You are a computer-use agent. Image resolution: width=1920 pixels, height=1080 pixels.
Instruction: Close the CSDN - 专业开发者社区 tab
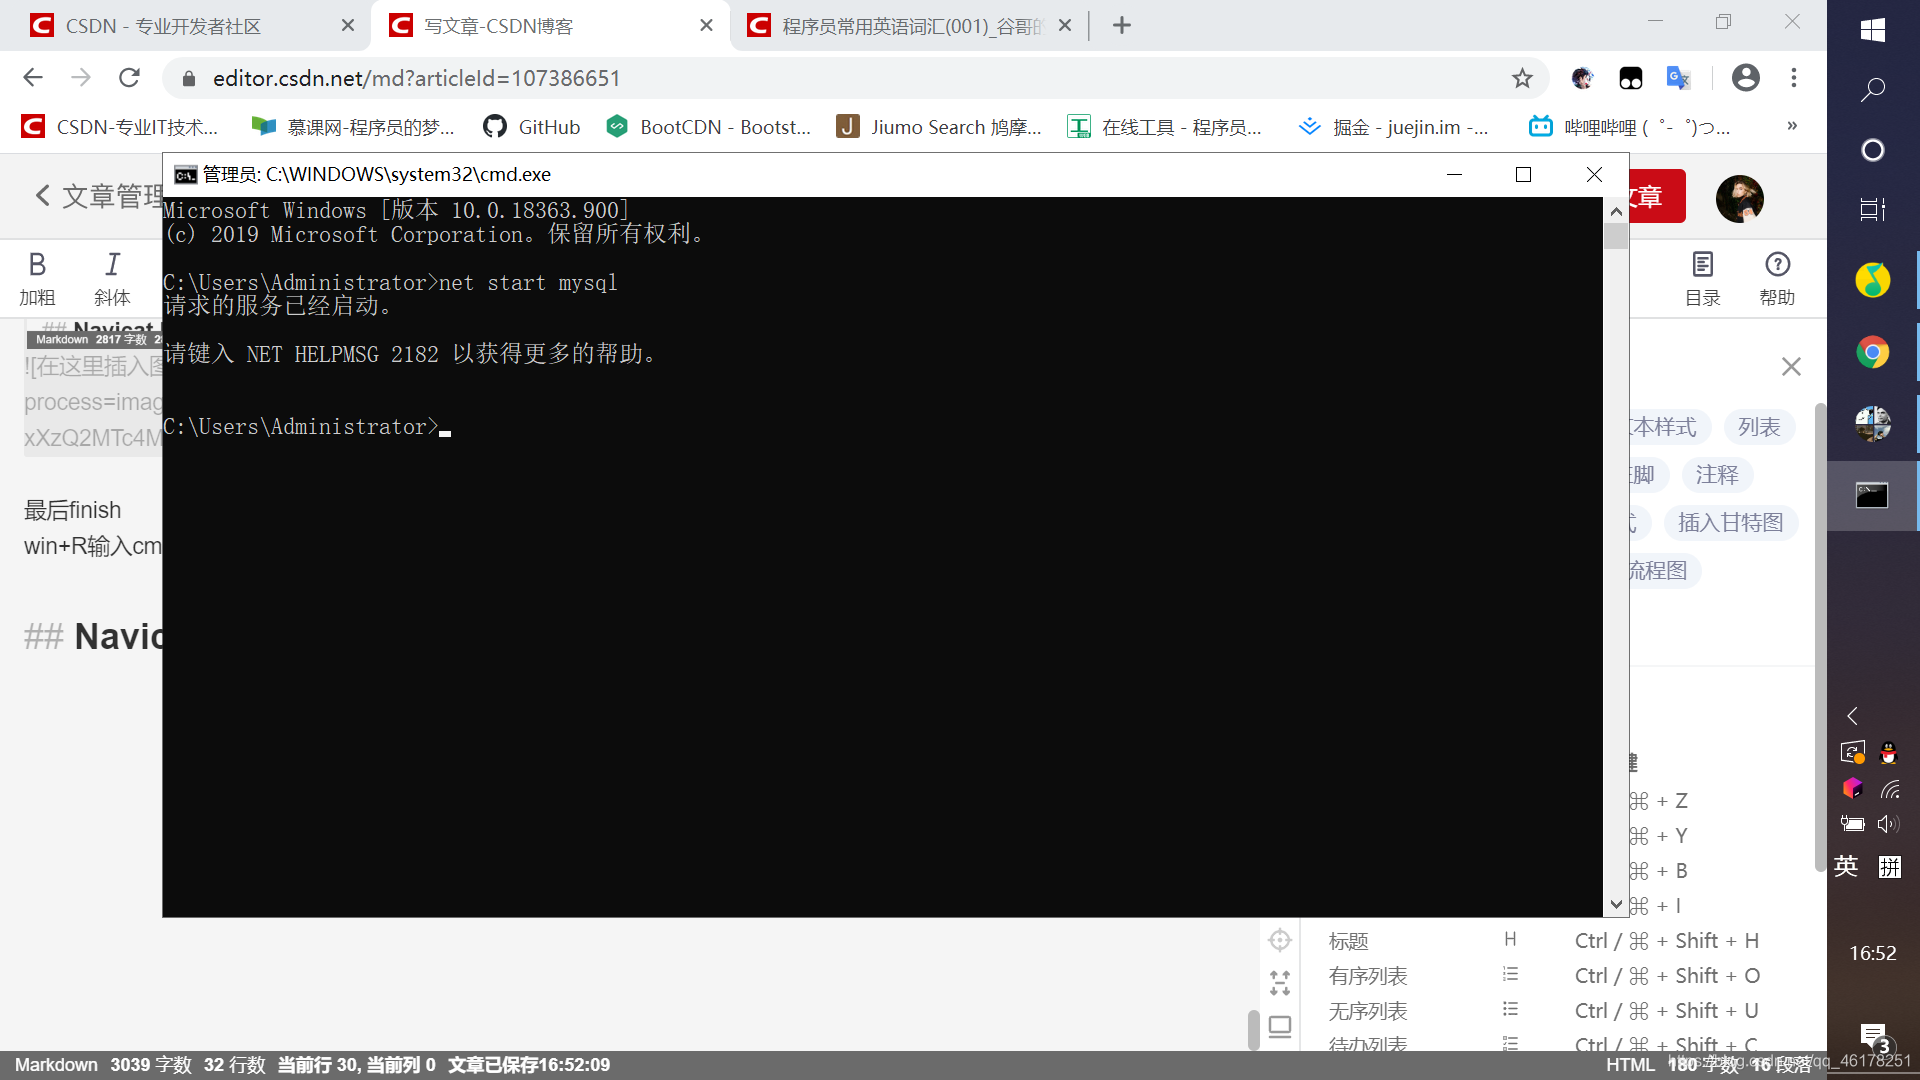(348, 26)
